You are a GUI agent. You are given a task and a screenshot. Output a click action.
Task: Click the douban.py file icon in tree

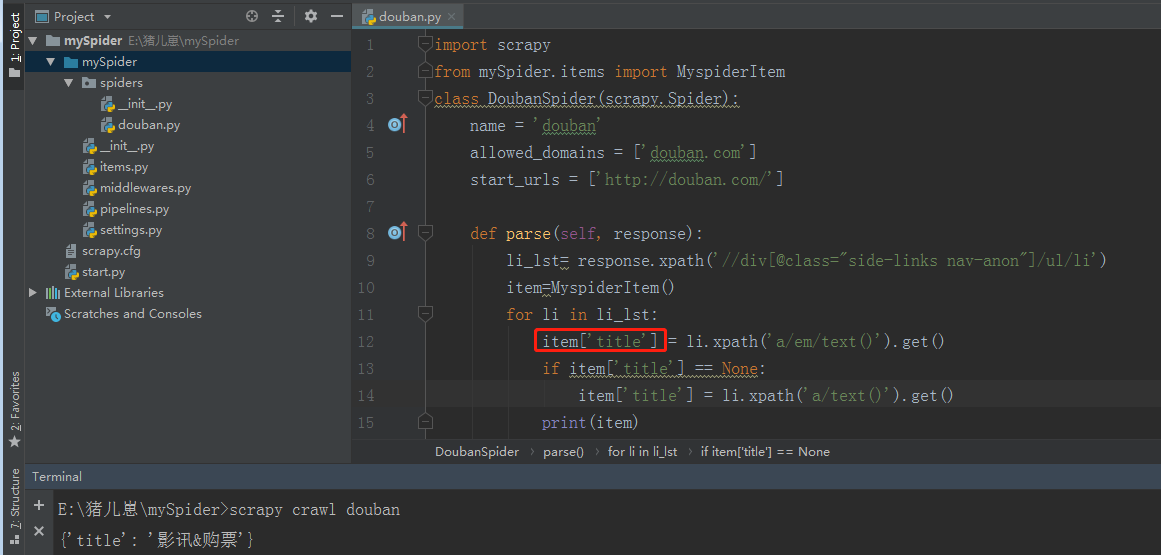tap(107, 125)
